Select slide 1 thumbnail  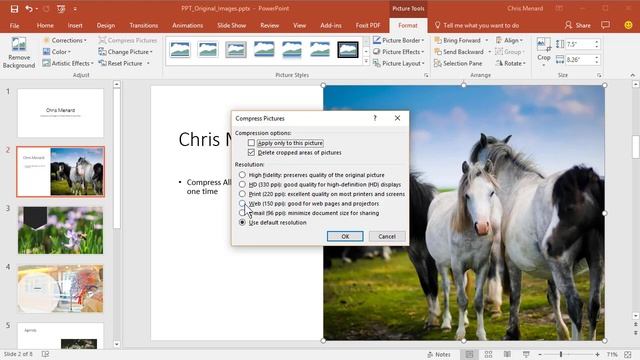coord(60,113)
